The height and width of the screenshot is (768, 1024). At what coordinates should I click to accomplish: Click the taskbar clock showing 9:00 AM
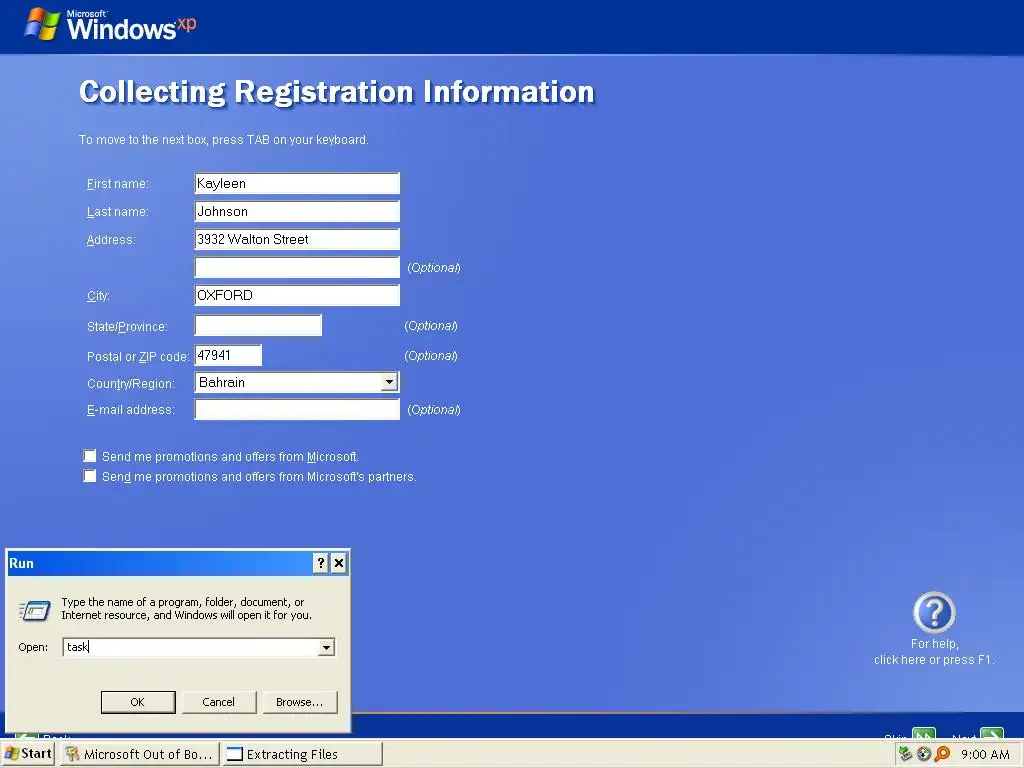click(x=985, y=754)
